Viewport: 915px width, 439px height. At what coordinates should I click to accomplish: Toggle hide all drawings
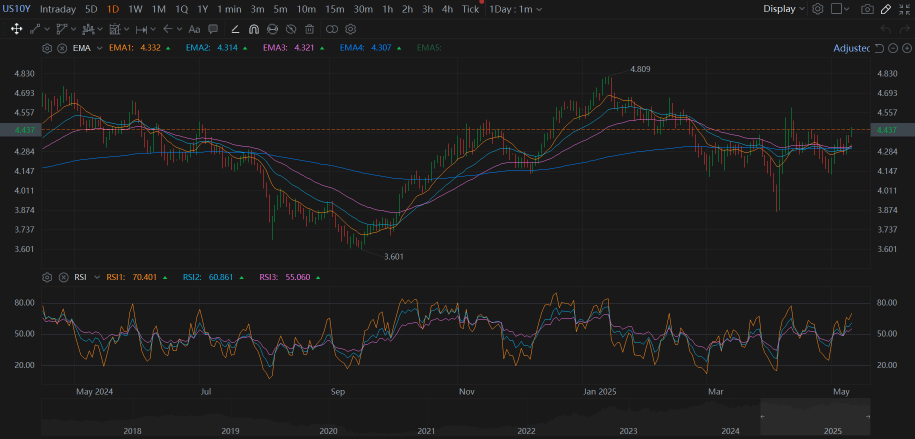tap(291, 29)
